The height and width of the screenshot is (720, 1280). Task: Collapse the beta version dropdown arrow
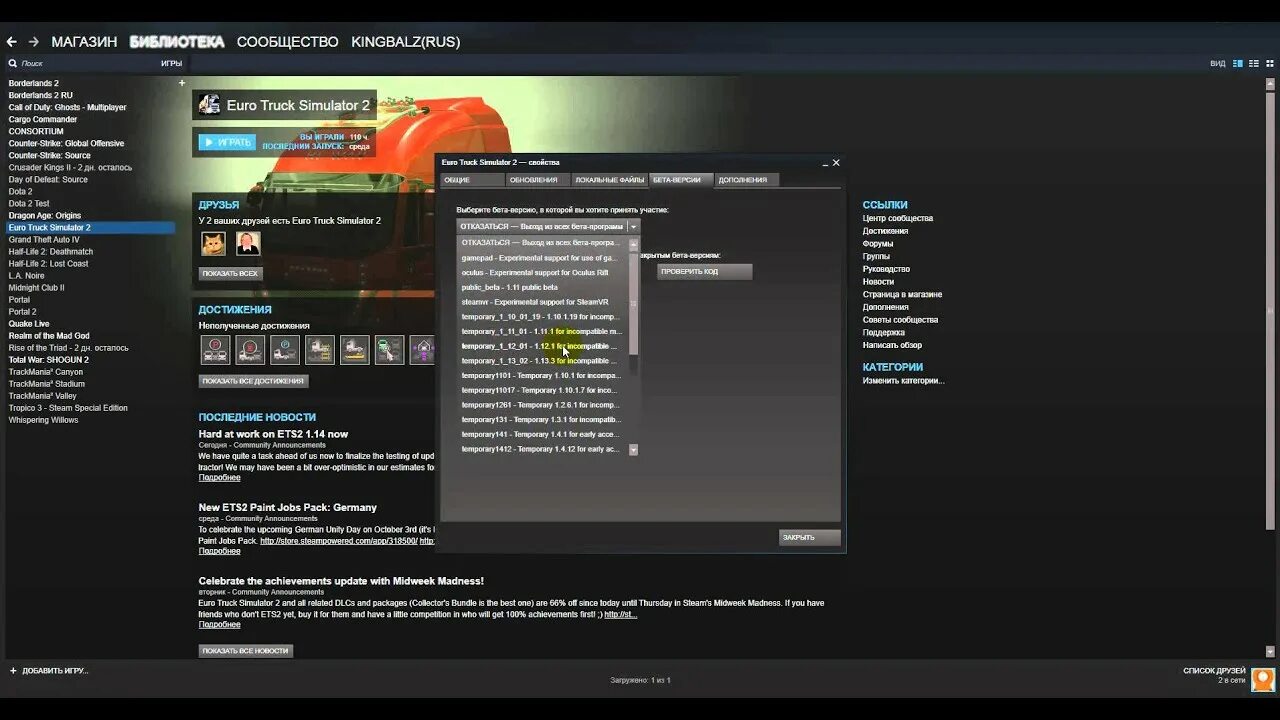[633, 227]
